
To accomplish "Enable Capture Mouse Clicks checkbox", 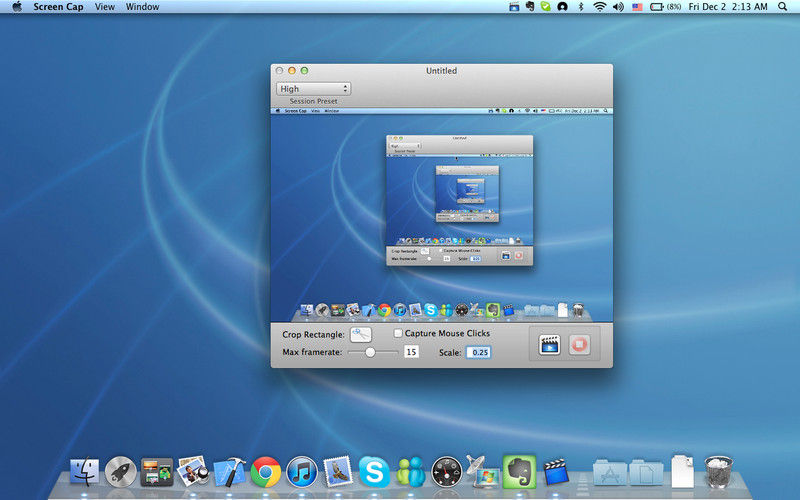I will click(398, 333).
